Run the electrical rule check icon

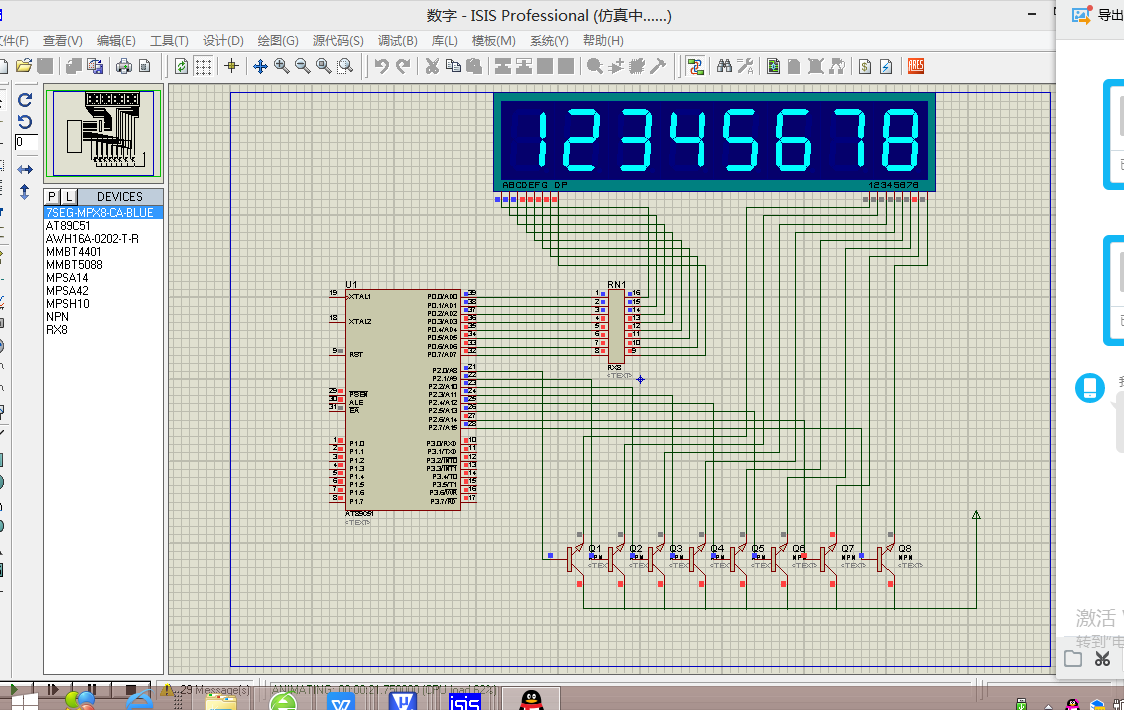pyautogui.click(x=887, y=67)
